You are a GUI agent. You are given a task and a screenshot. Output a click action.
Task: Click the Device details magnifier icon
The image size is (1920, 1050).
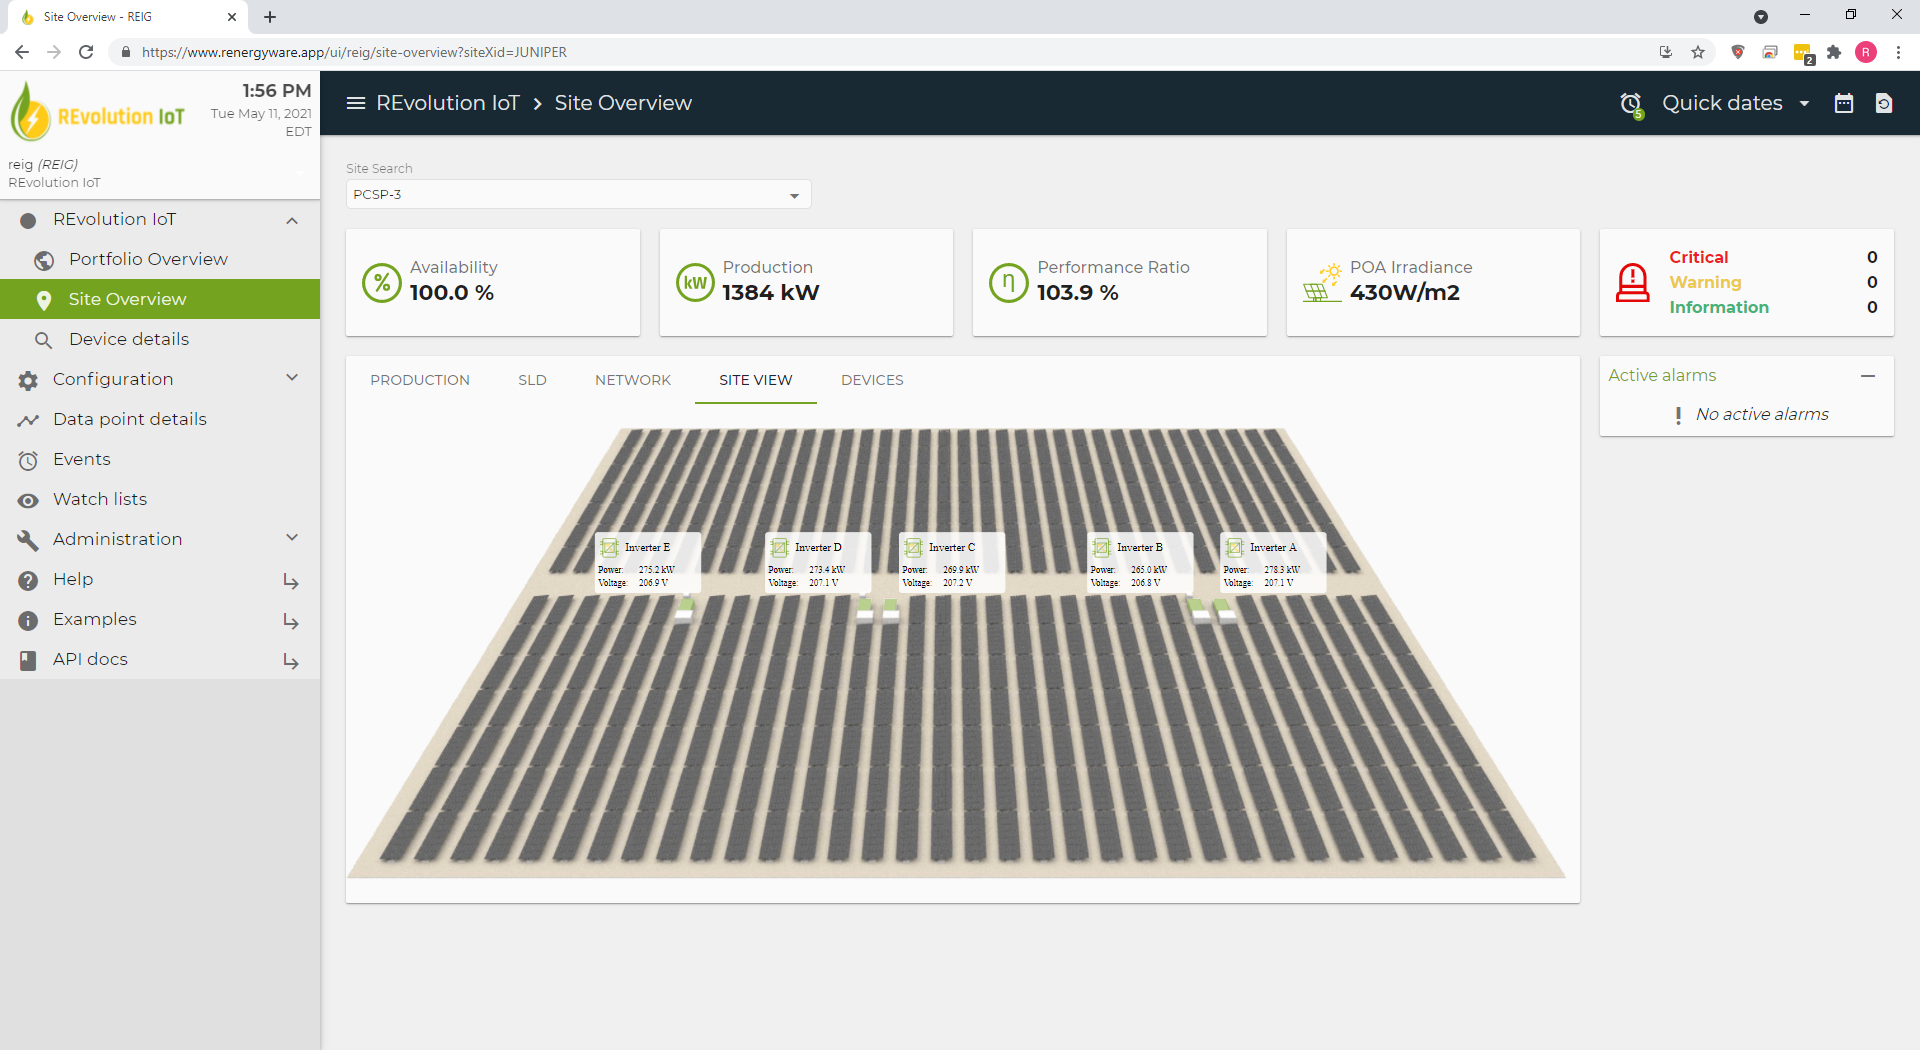tap(44, 340)
